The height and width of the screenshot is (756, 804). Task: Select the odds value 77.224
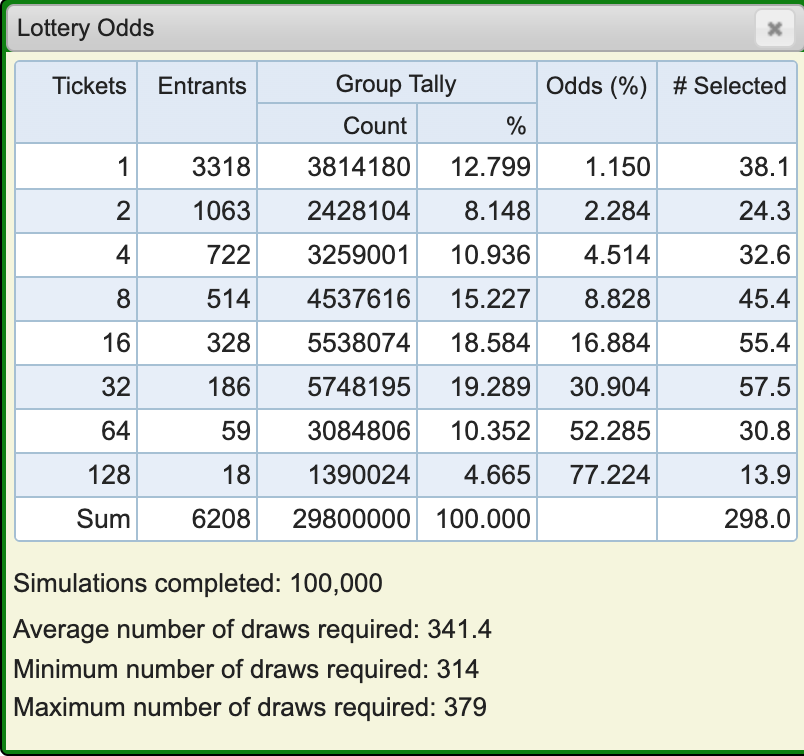pos(610,475)
